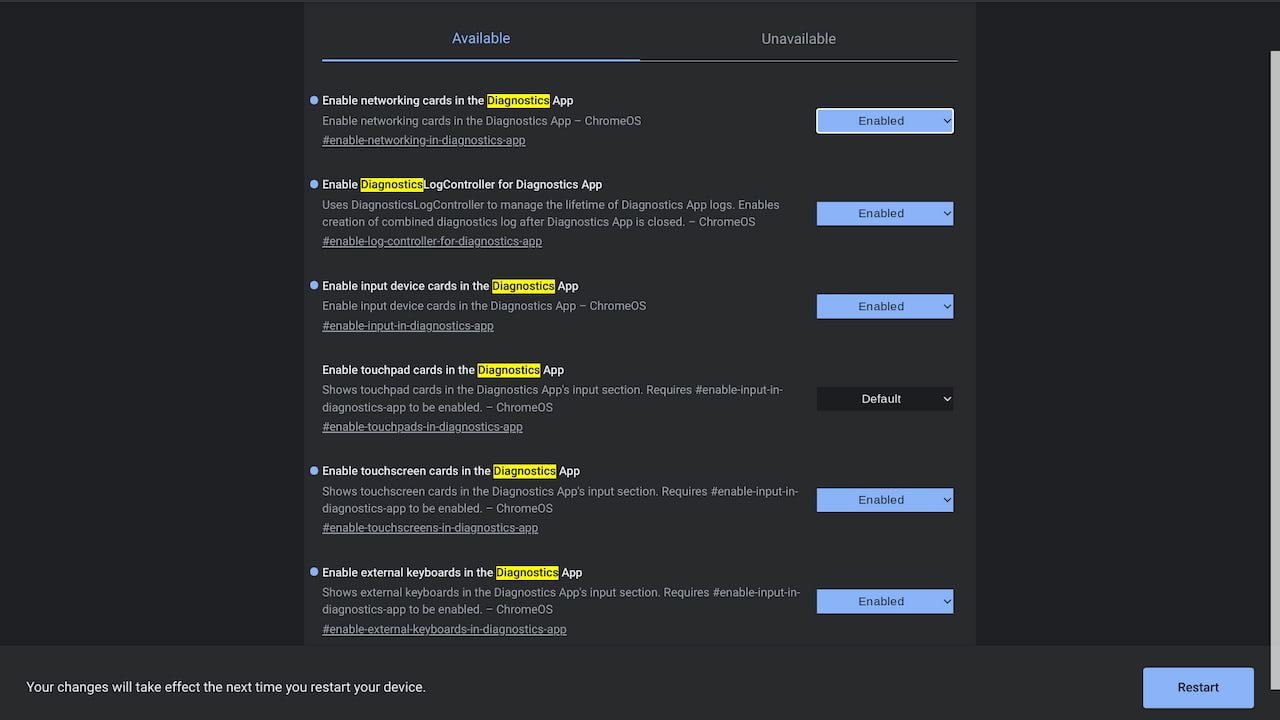Open the external keyboards Enabled dropdown
Image resolution: width=1280 pixels, height=720 pixels.
pos(885,601)
